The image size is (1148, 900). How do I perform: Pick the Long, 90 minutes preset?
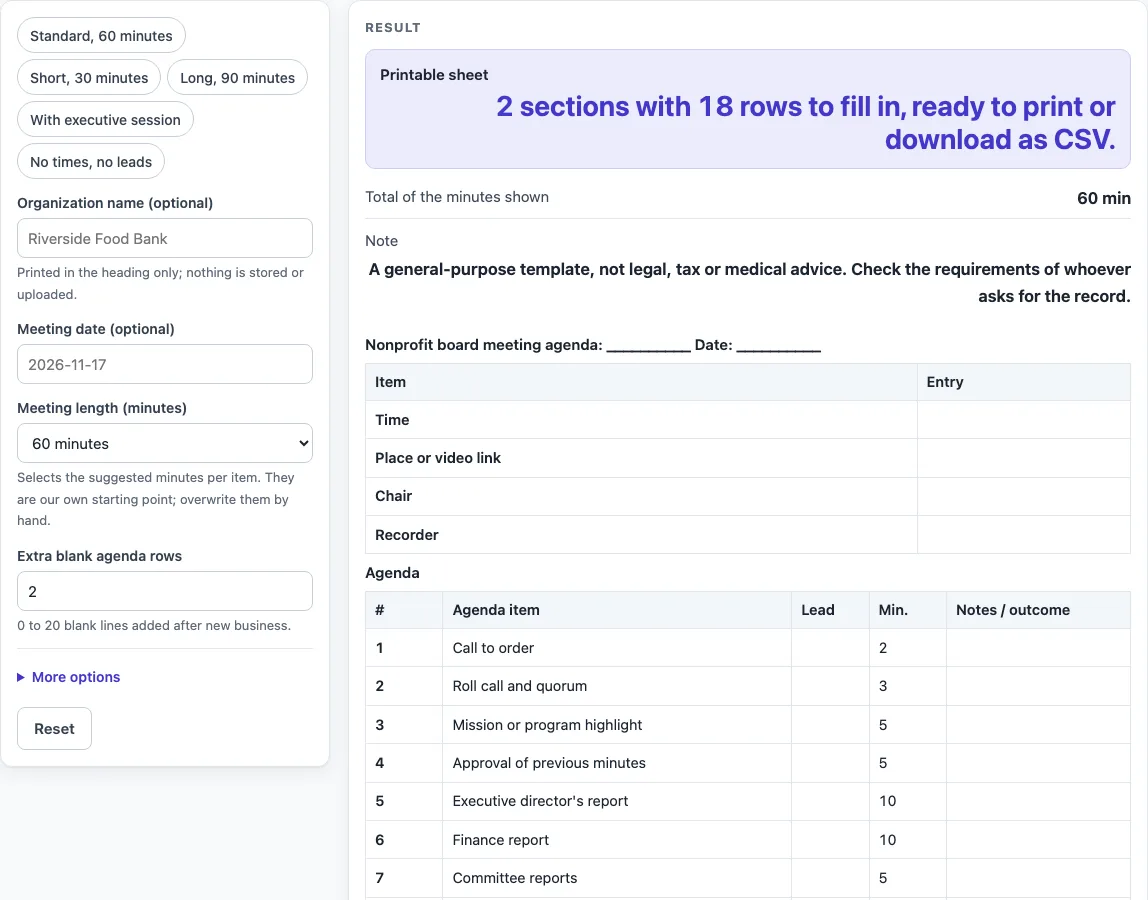pyautogui.click(x=237, y=78)
